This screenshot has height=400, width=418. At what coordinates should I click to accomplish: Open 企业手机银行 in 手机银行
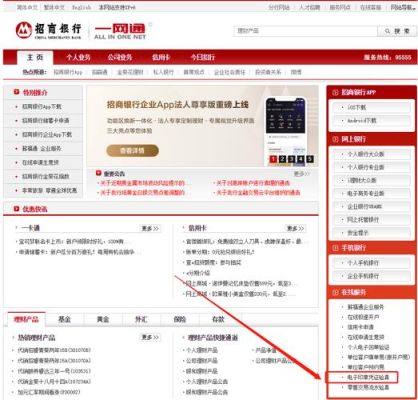[x=371, y=276]
